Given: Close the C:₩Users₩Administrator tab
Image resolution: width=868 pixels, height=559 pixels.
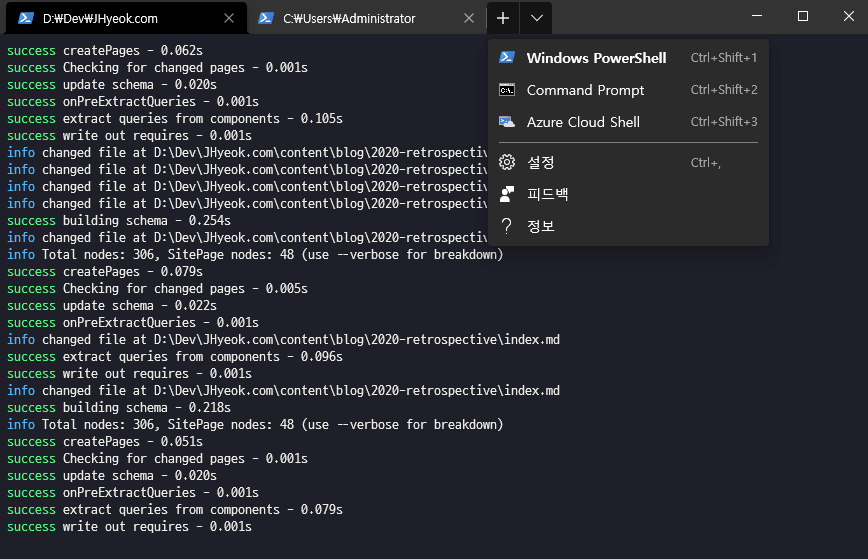Looking at the screenshot, I should (469, 18).
